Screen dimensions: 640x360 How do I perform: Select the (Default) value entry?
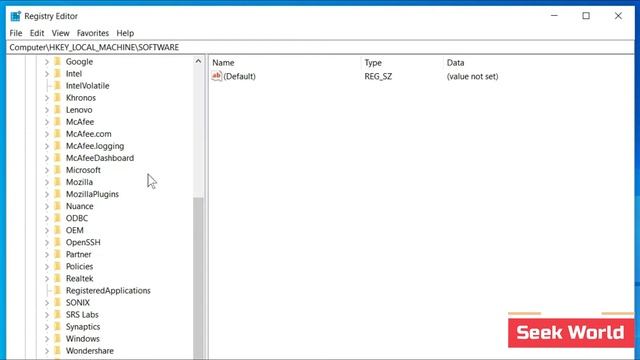(239, 76)
